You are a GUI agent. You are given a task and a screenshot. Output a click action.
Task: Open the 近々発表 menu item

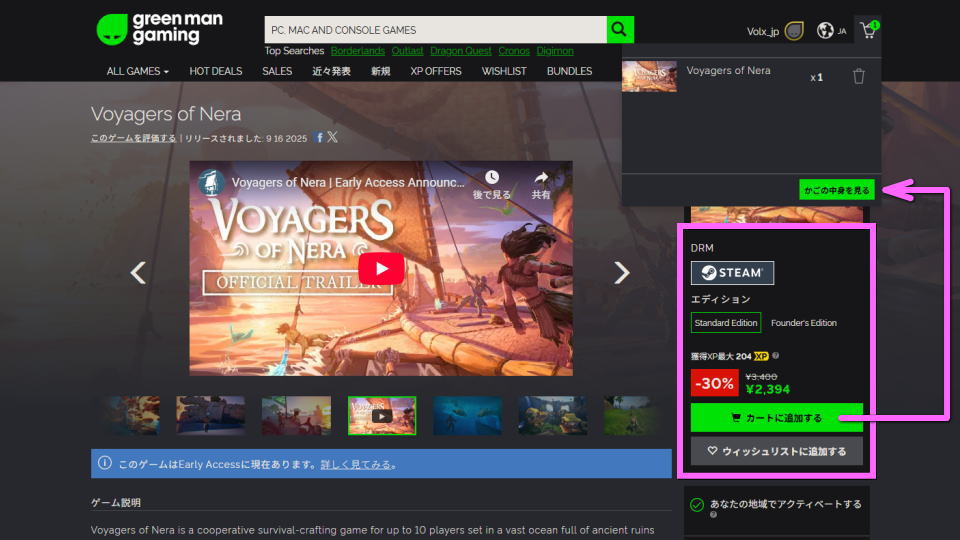(x=331, y=71)
